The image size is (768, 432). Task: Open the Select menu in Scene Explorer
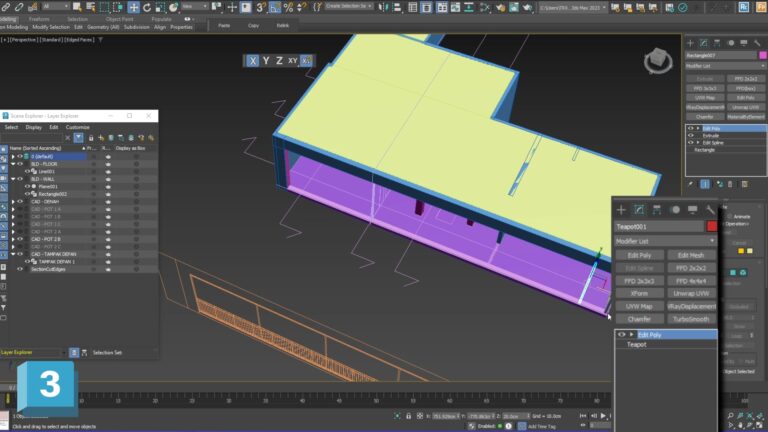point(11,127)
